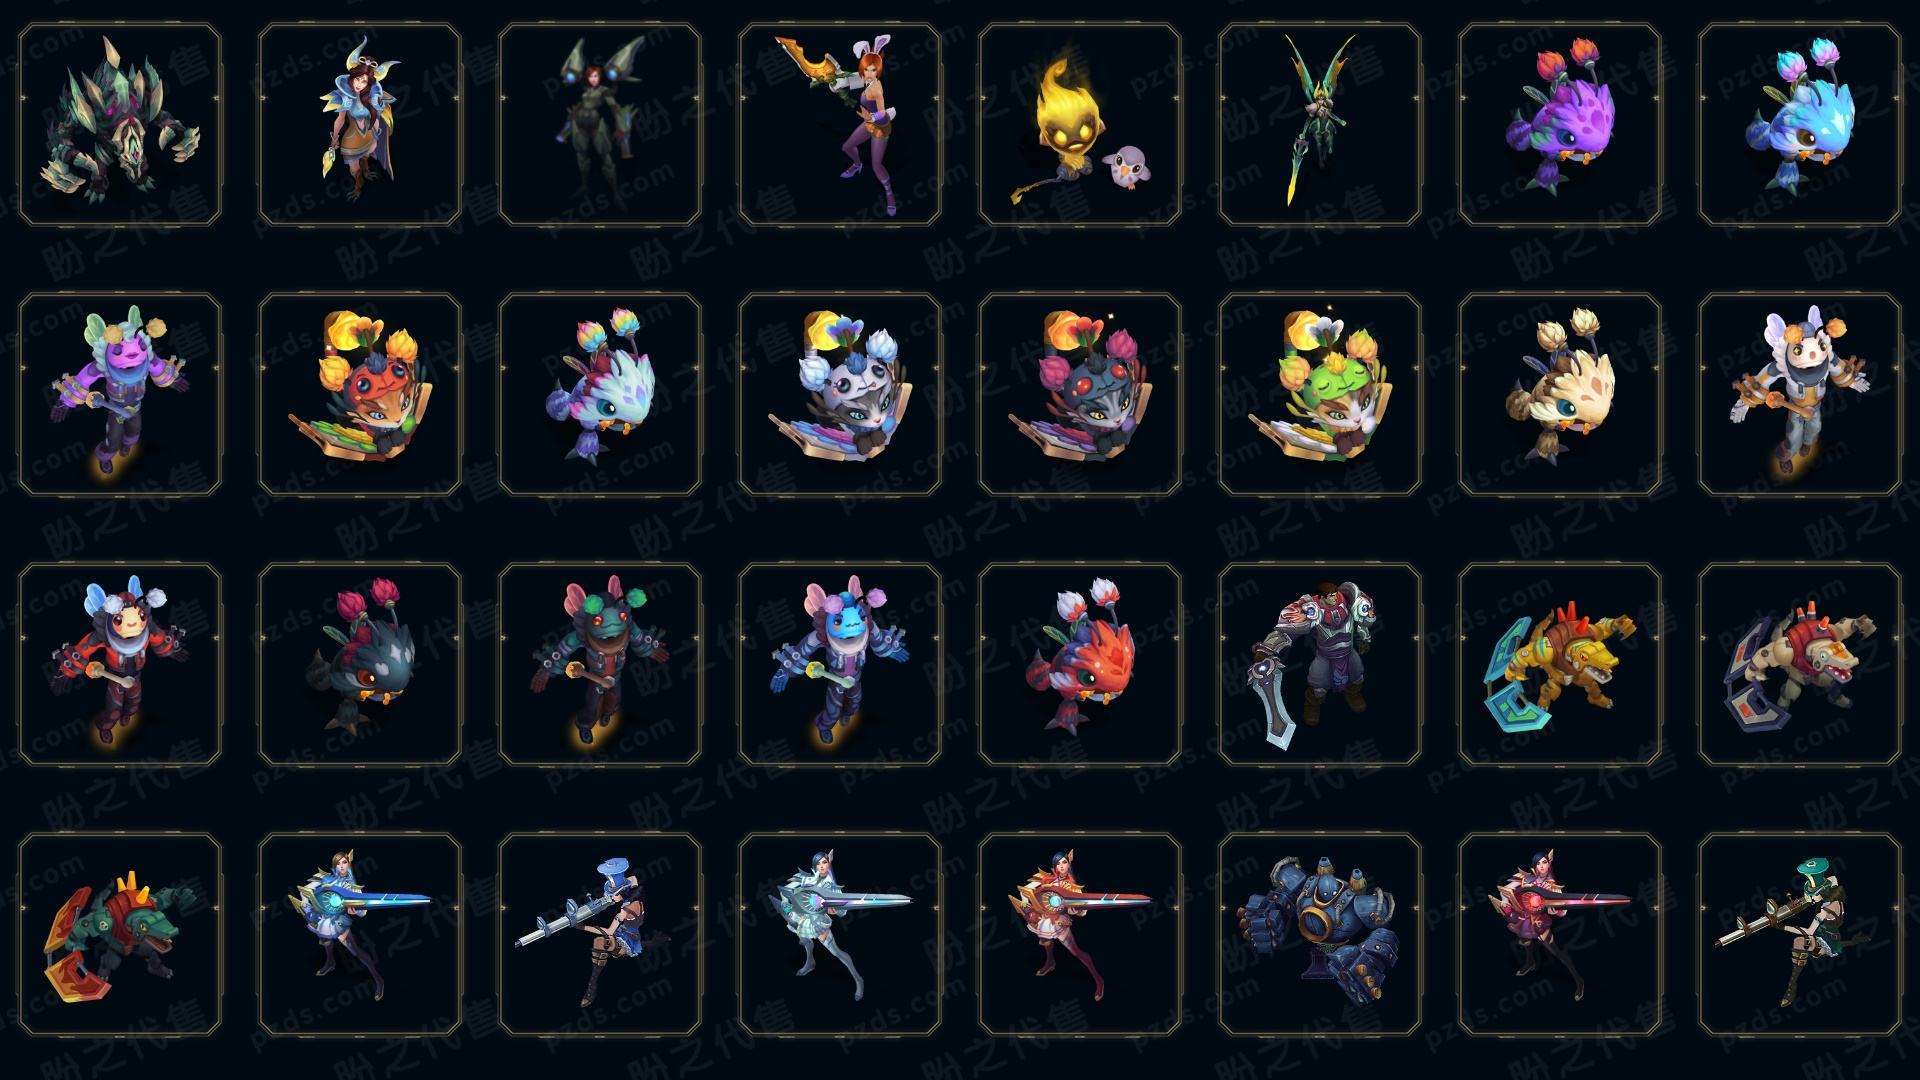Image resolution: width=1920 pixels, height=1080 pixels.
Task: Choose the cream-colored feathered bird pet
Action: tap(1560, 394)
